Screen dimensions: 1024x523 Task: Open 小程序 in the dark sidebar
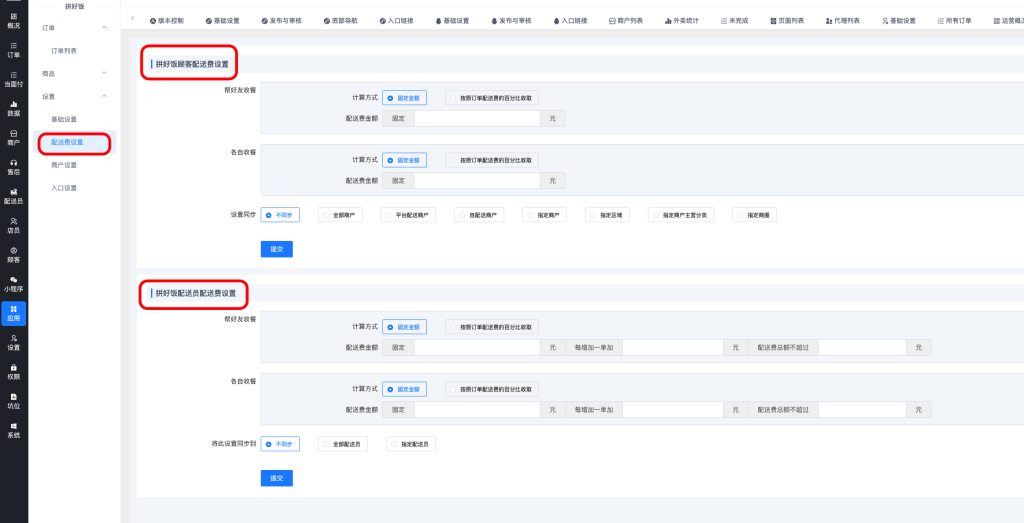tap(13, 284)
